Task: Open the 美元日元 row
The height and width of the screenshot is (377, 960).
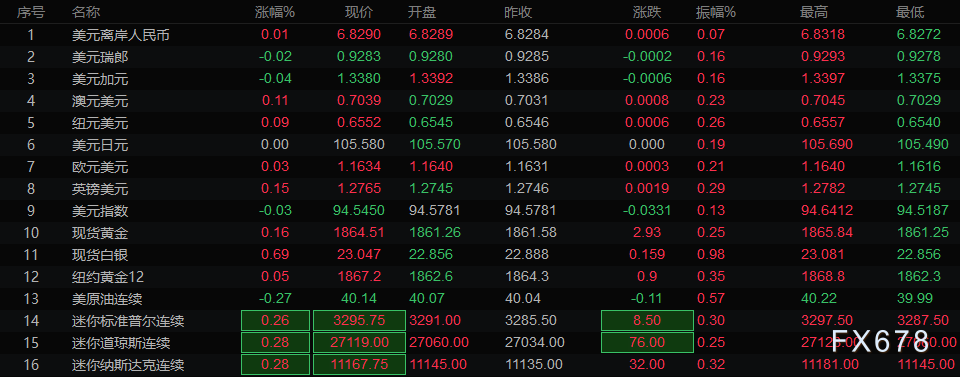Action: (480, 145)
